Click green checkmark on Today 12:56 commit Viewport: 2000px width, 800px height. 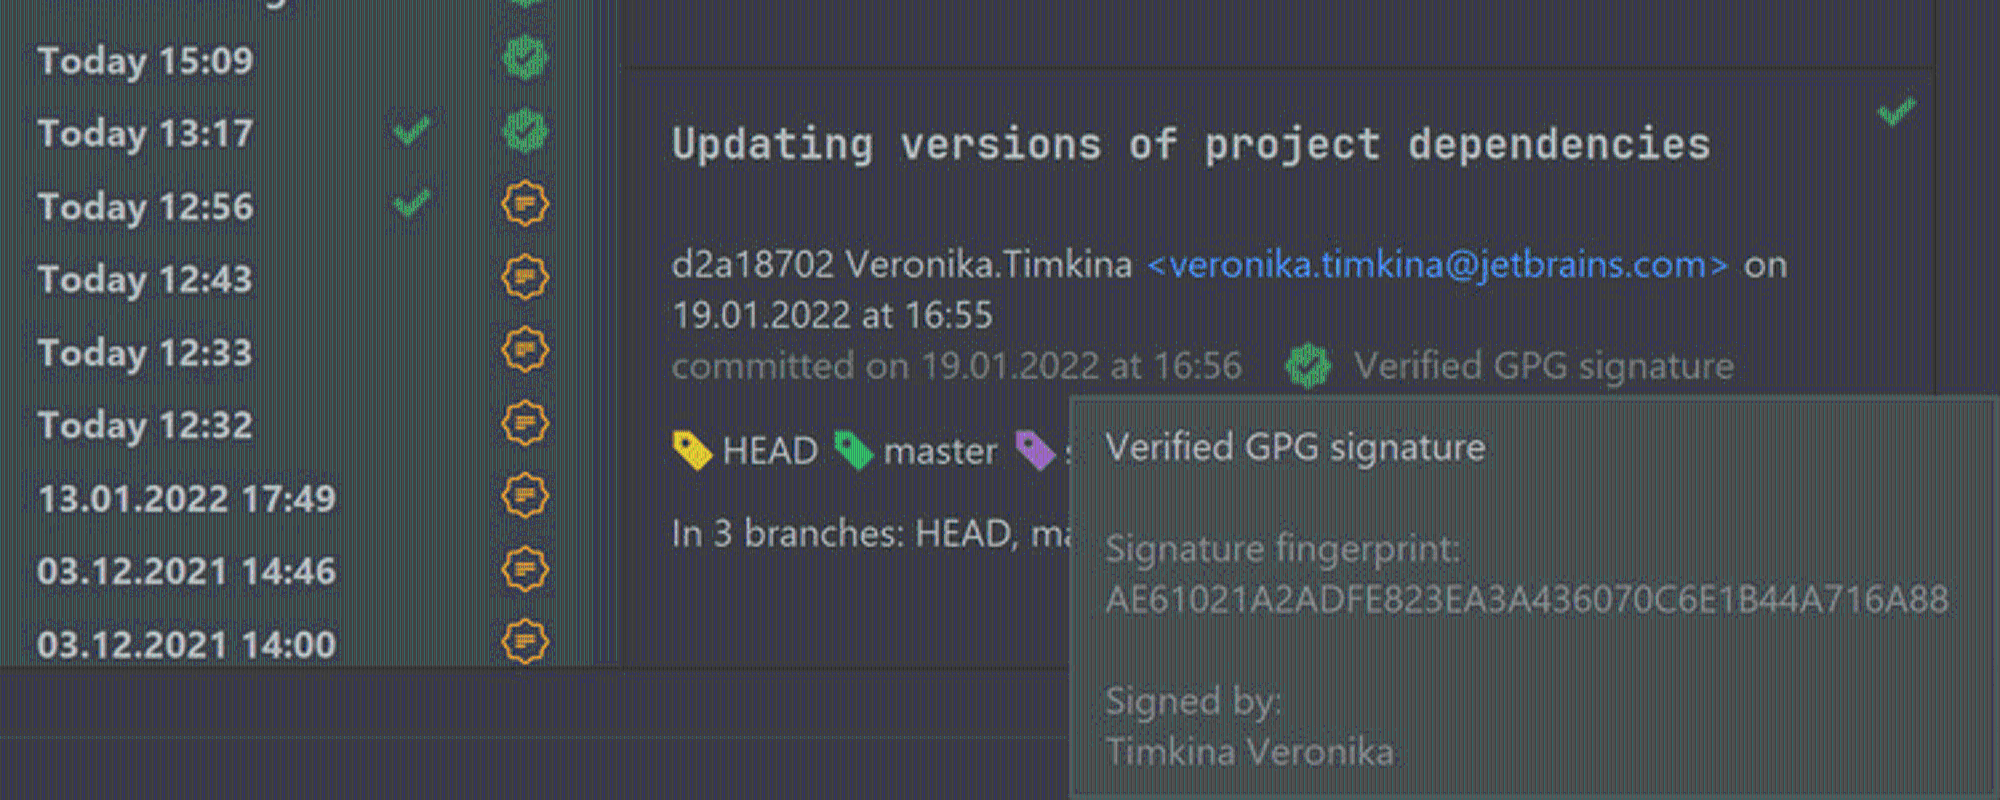[411, 203]
